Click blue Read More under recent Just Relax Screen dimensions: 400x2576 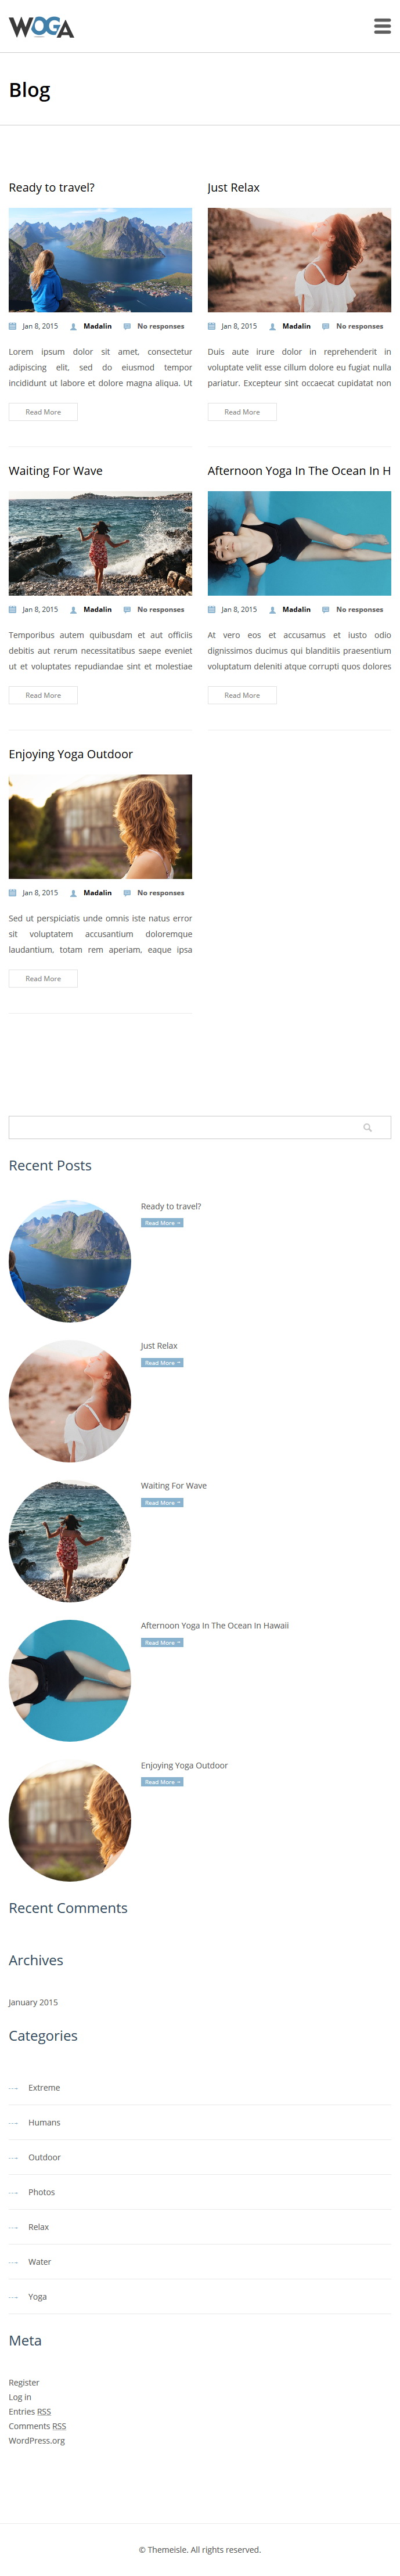(x=162, y=1363)
